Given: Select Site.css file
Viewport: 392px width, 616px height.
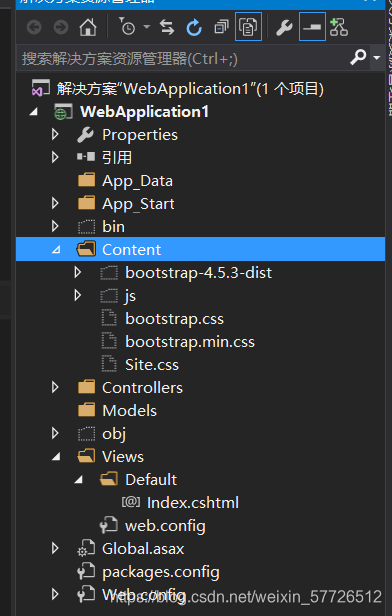Looking at the screenshot, I should coord(152,365).
